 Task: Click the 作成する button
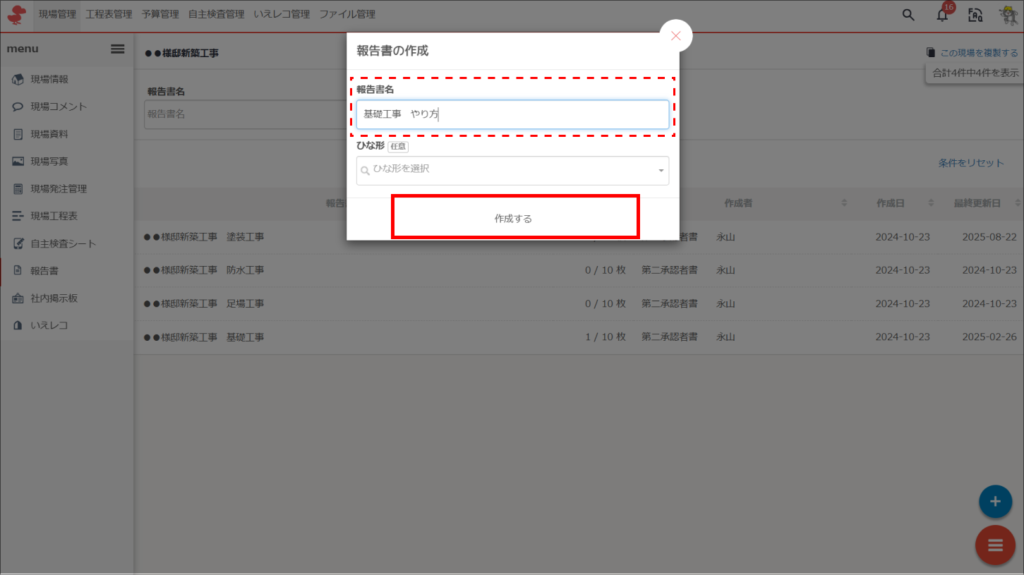(x=514, y=218)
